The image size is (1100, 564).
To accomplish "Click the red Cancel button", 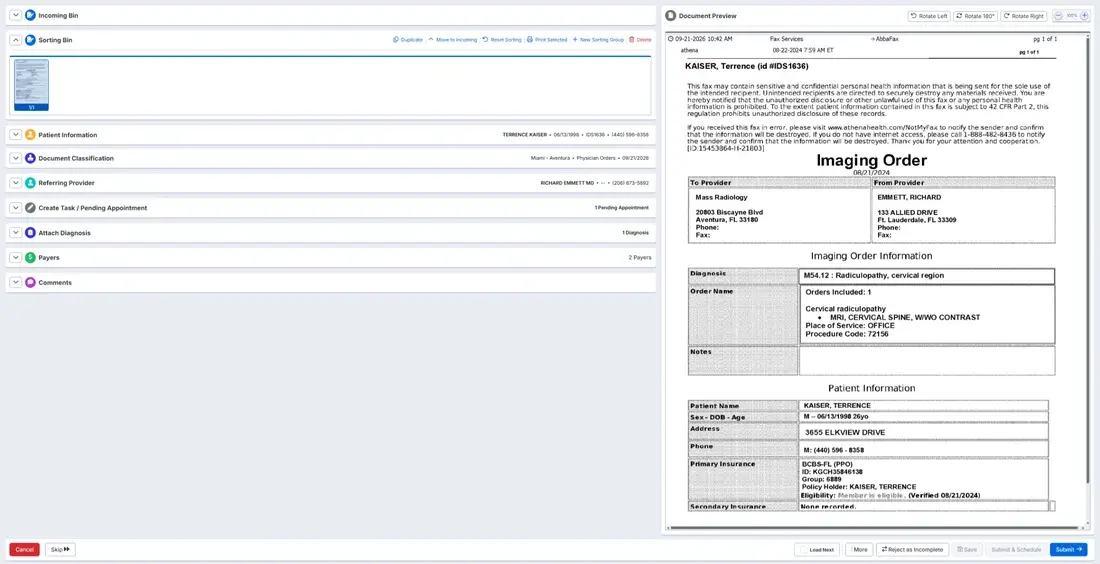I will tap(25, 550).
